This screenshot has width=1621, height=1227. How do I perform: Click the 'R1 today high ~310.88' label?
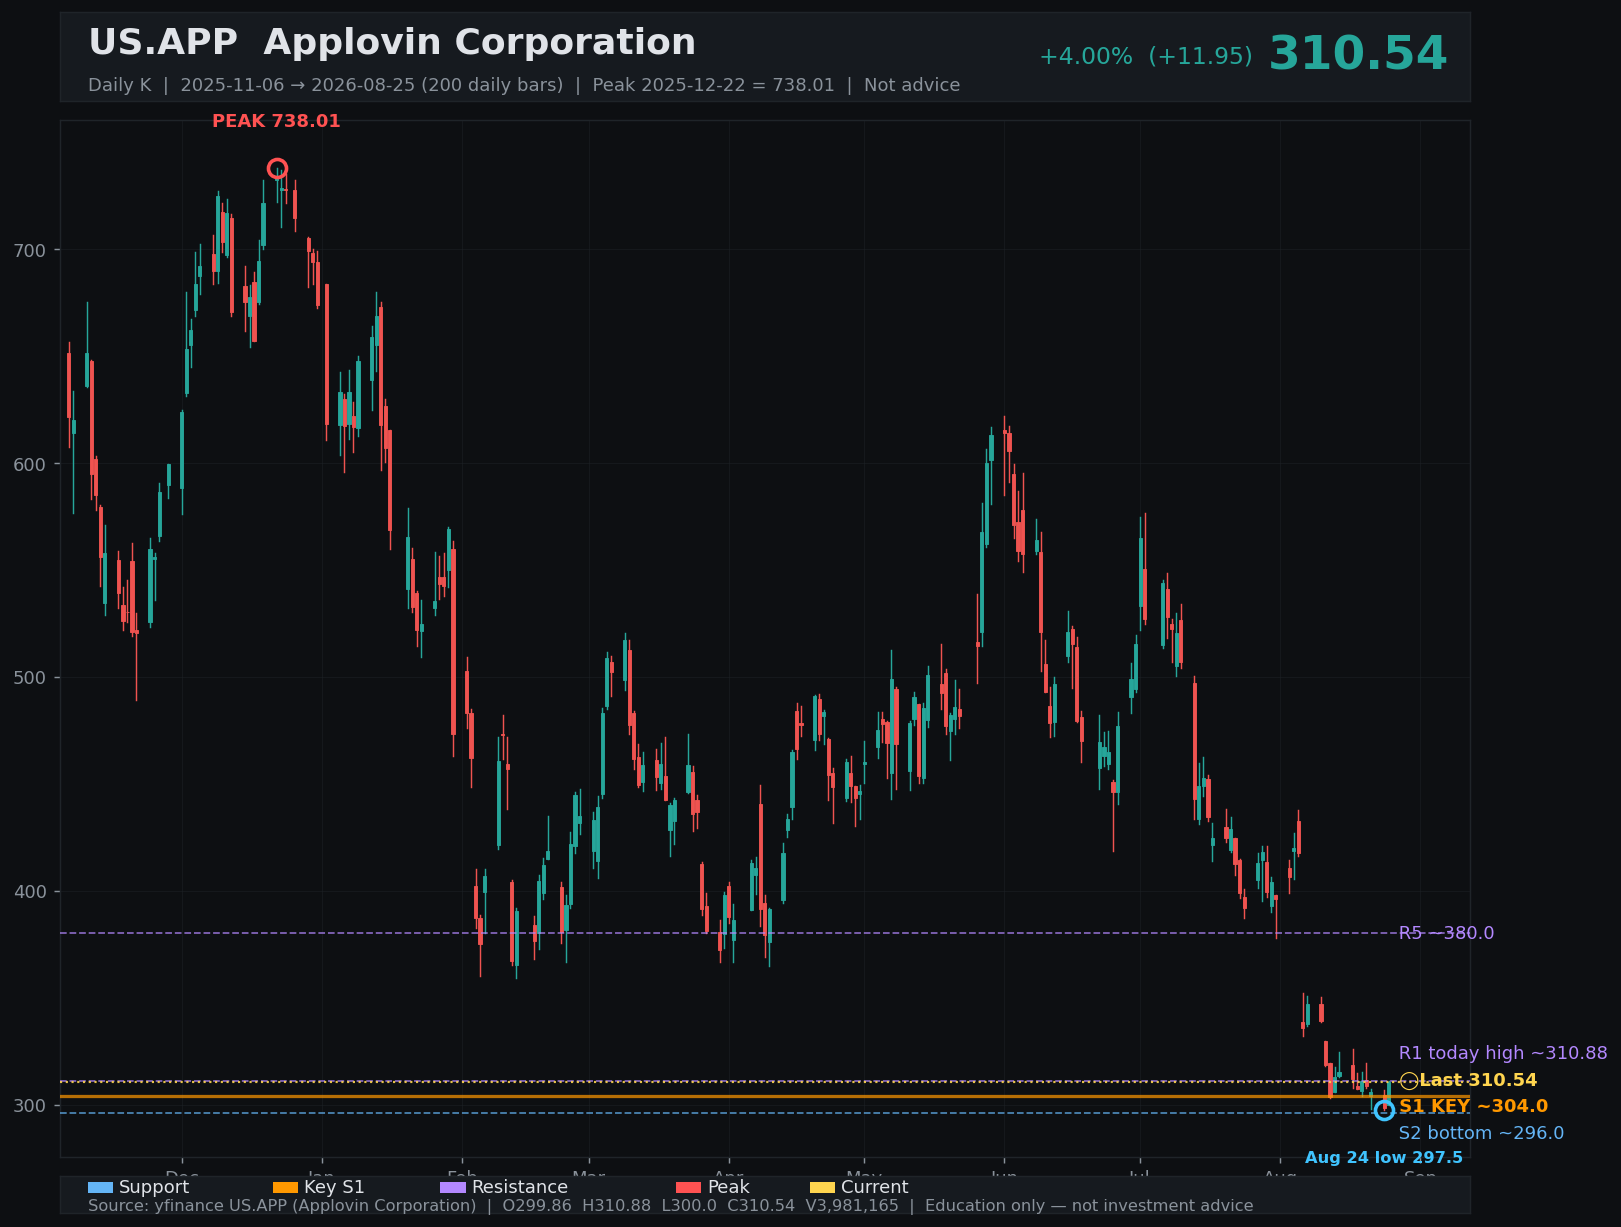tap(1503, 1053)
